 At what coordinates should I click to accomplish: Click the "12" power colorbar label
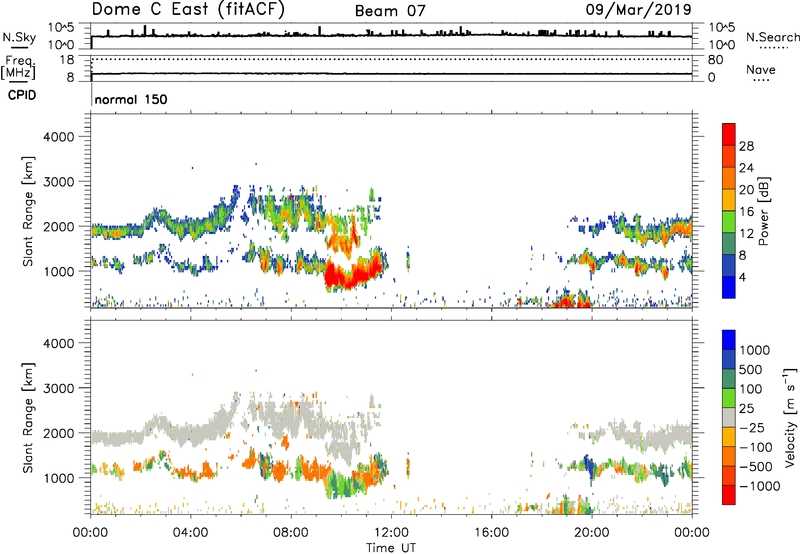[746, 234]
